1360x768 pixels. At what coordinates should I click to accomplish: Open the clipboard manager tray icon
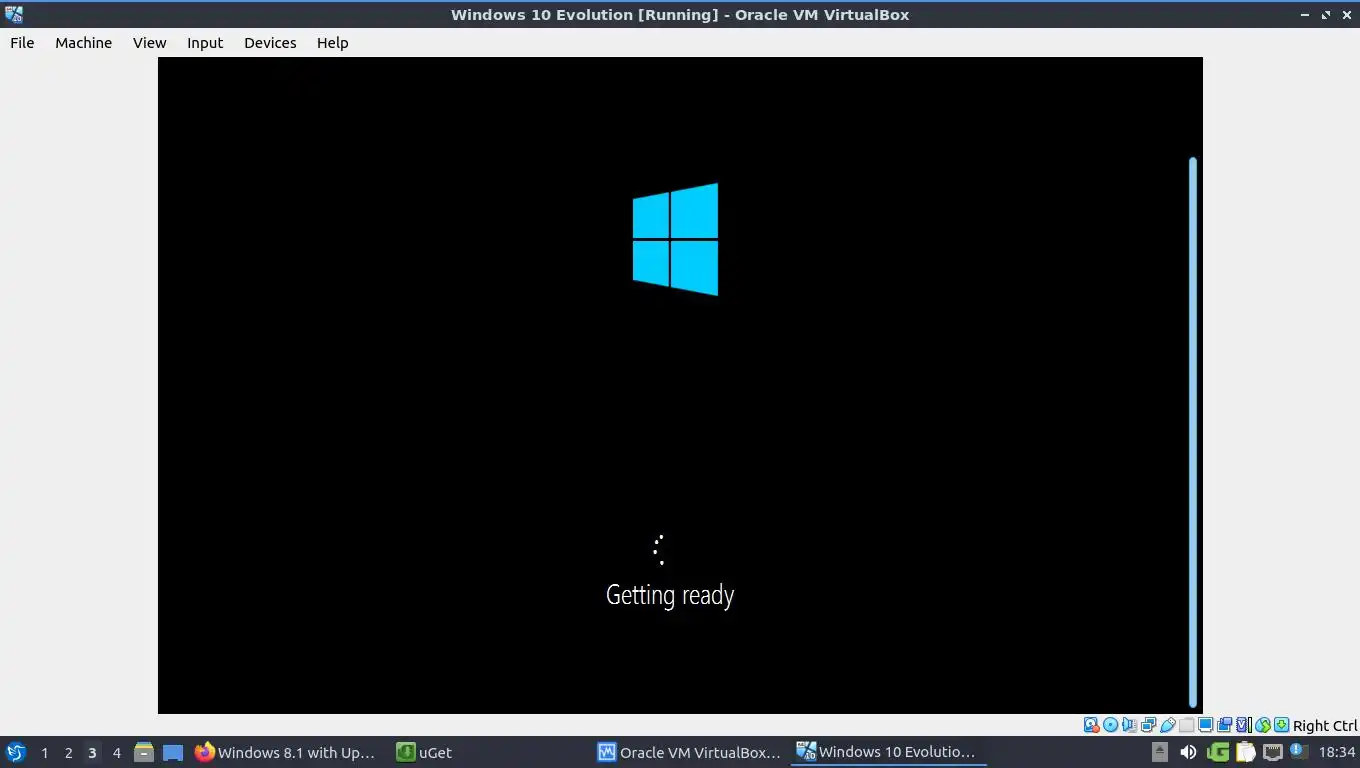coord(1245,752)
